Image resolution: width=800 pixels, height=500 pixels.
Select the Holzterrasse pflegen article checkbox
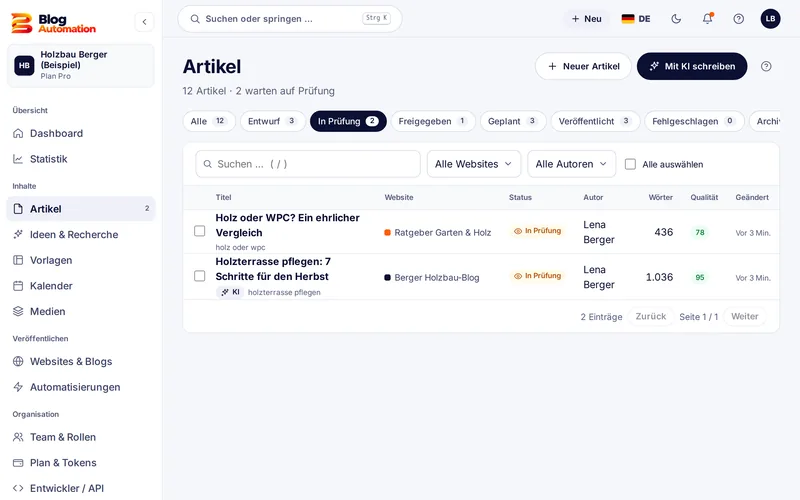tap(199, 276)
